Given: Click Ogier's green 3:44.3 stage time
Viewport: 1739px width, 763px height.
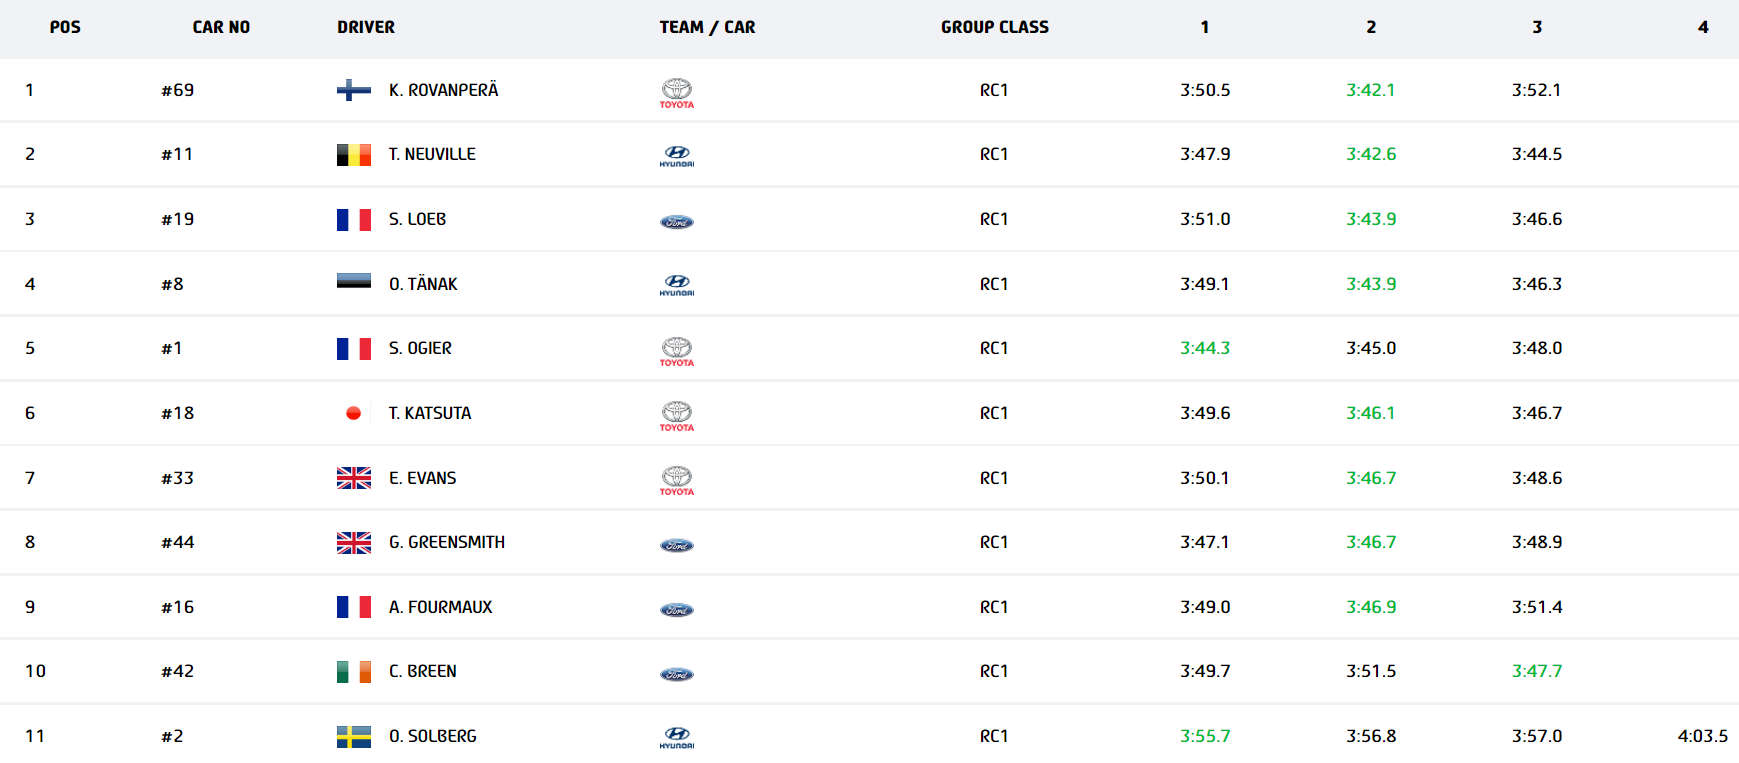Looking at the screenshot, I should click(x=1204, y=348).
